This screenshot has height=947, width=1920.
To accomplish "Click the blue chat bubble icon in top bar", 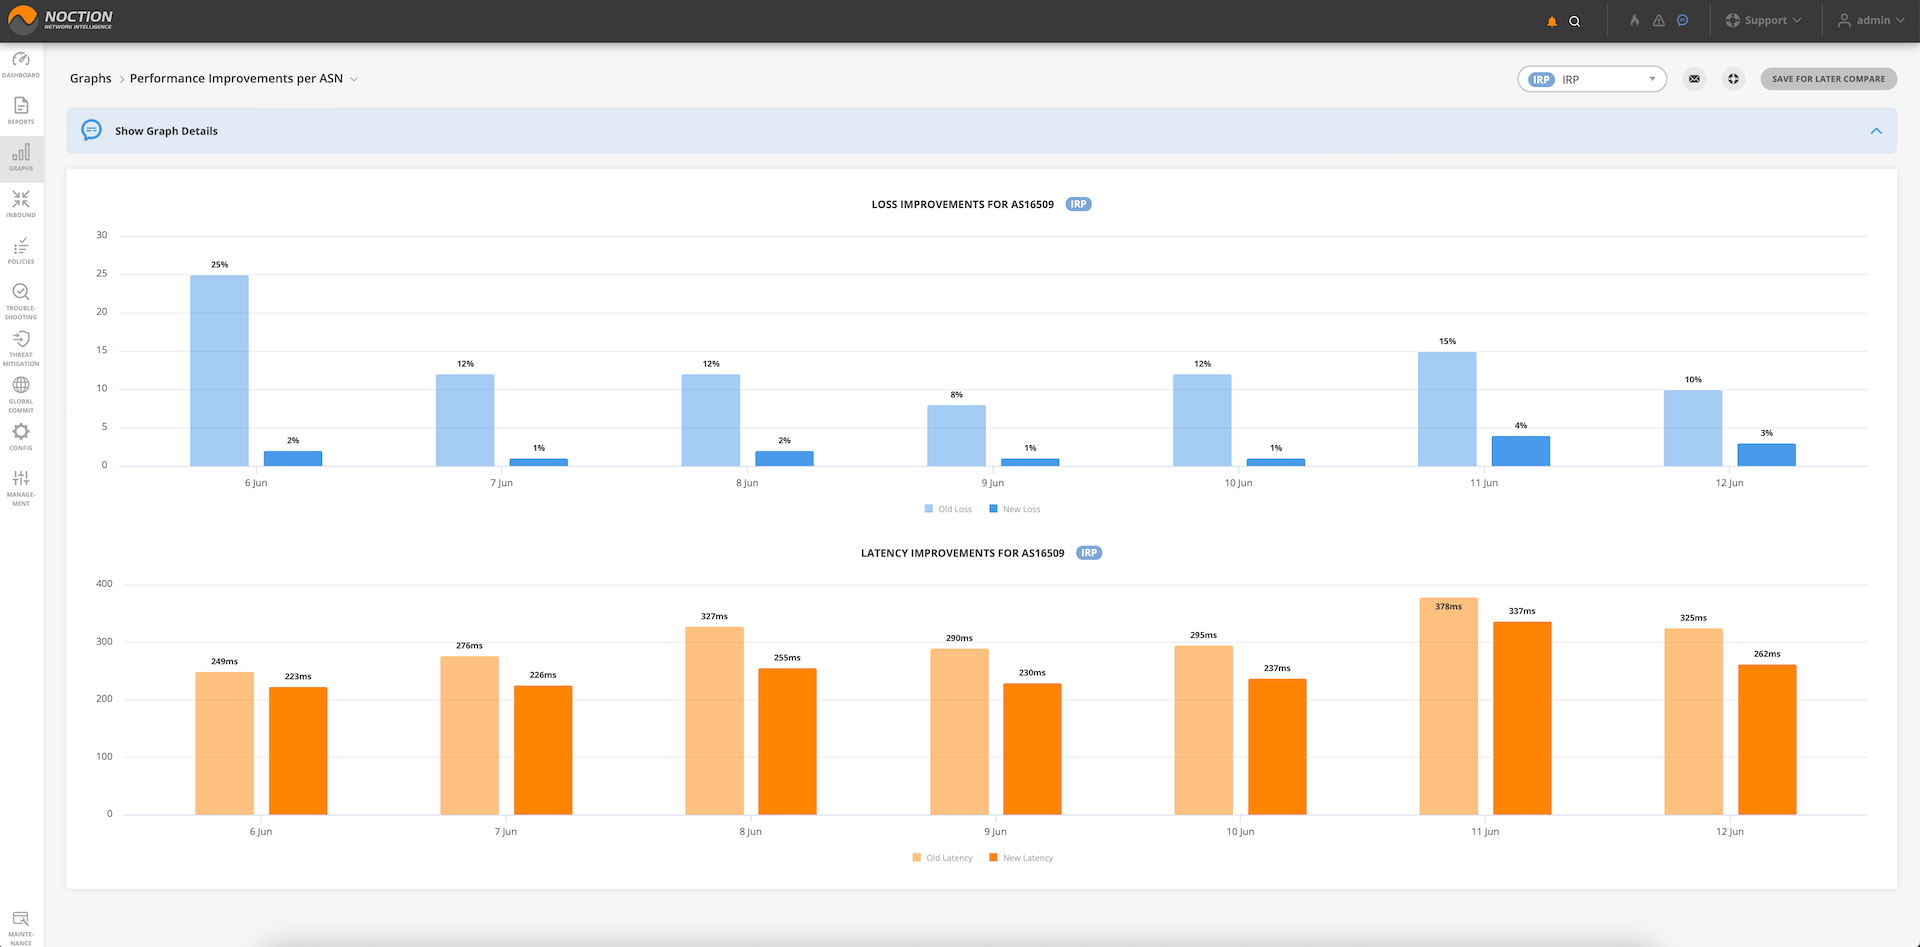I will (x=1683, y=20).
